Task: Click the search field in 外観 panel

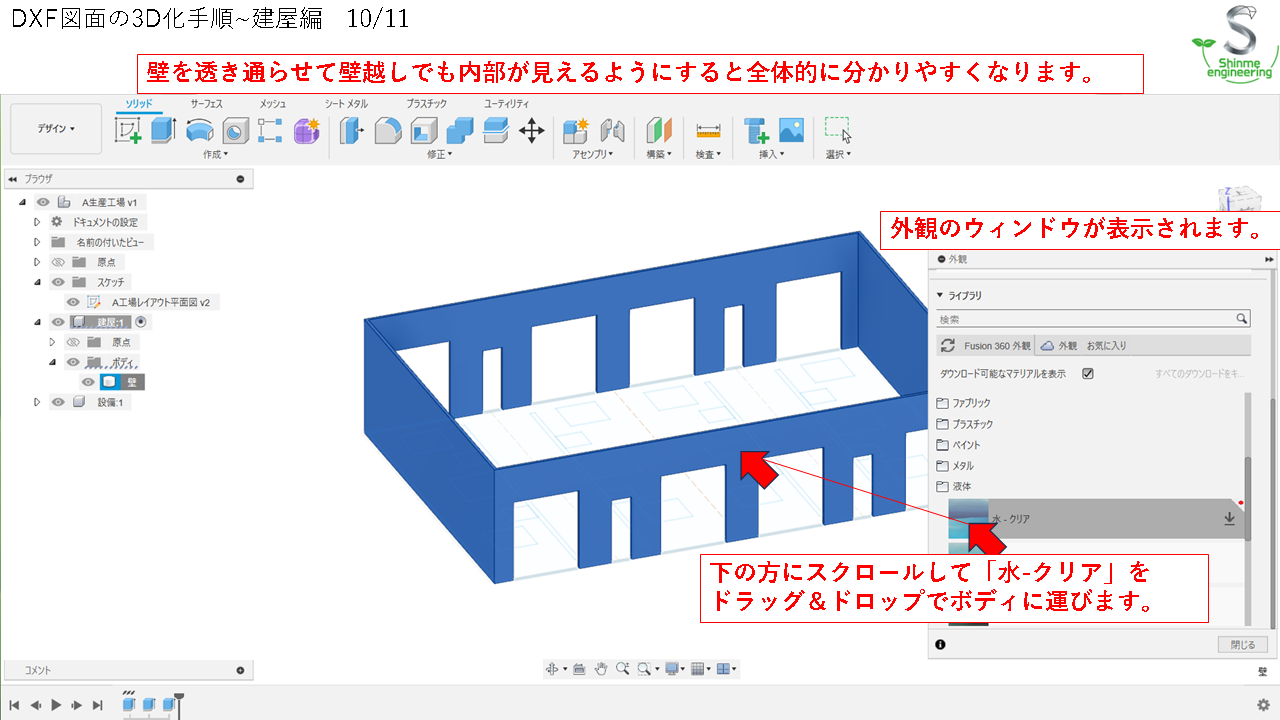Action: pyautogui.click(x=1093, y=319)
